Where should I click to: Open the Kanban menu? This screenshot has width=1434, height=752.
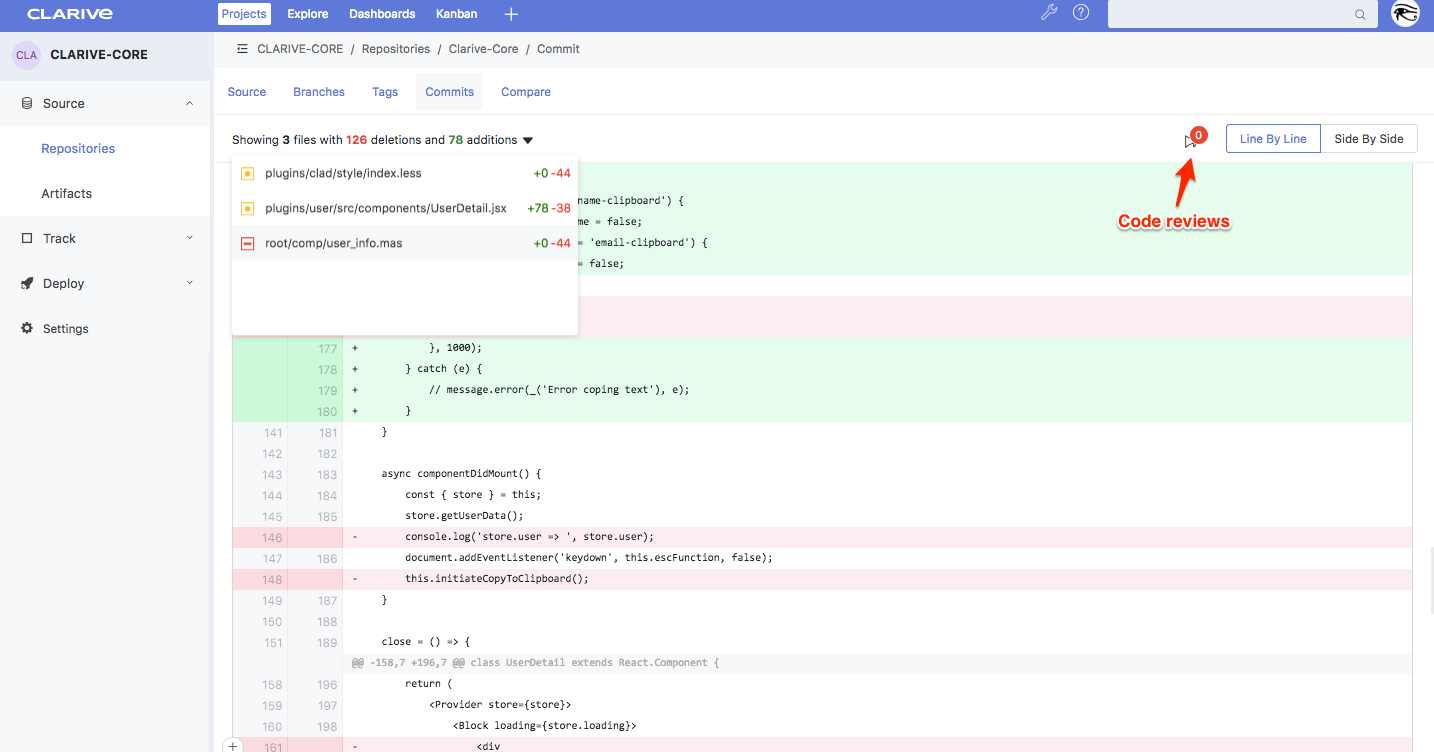click(457, 14)
